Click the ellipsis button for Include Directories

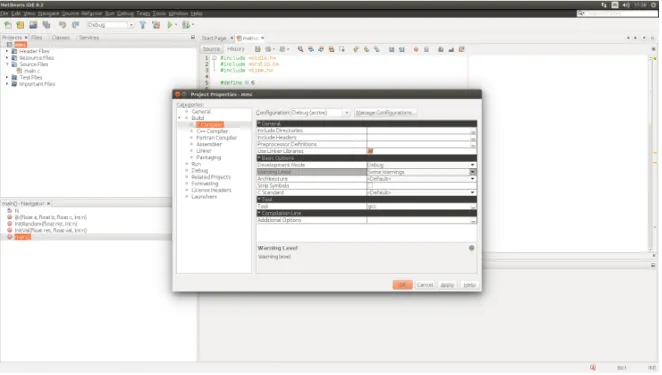tap(473, 131)
